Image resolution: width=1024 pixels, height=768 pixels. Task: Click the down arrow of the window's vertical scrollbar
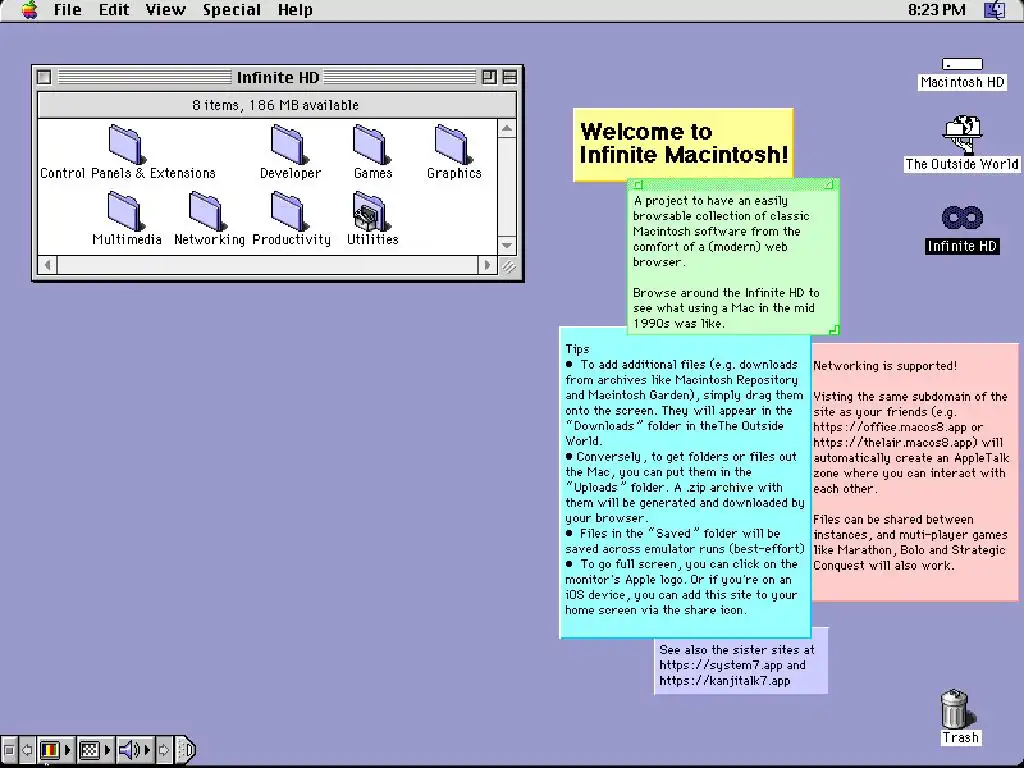(507, 246)
